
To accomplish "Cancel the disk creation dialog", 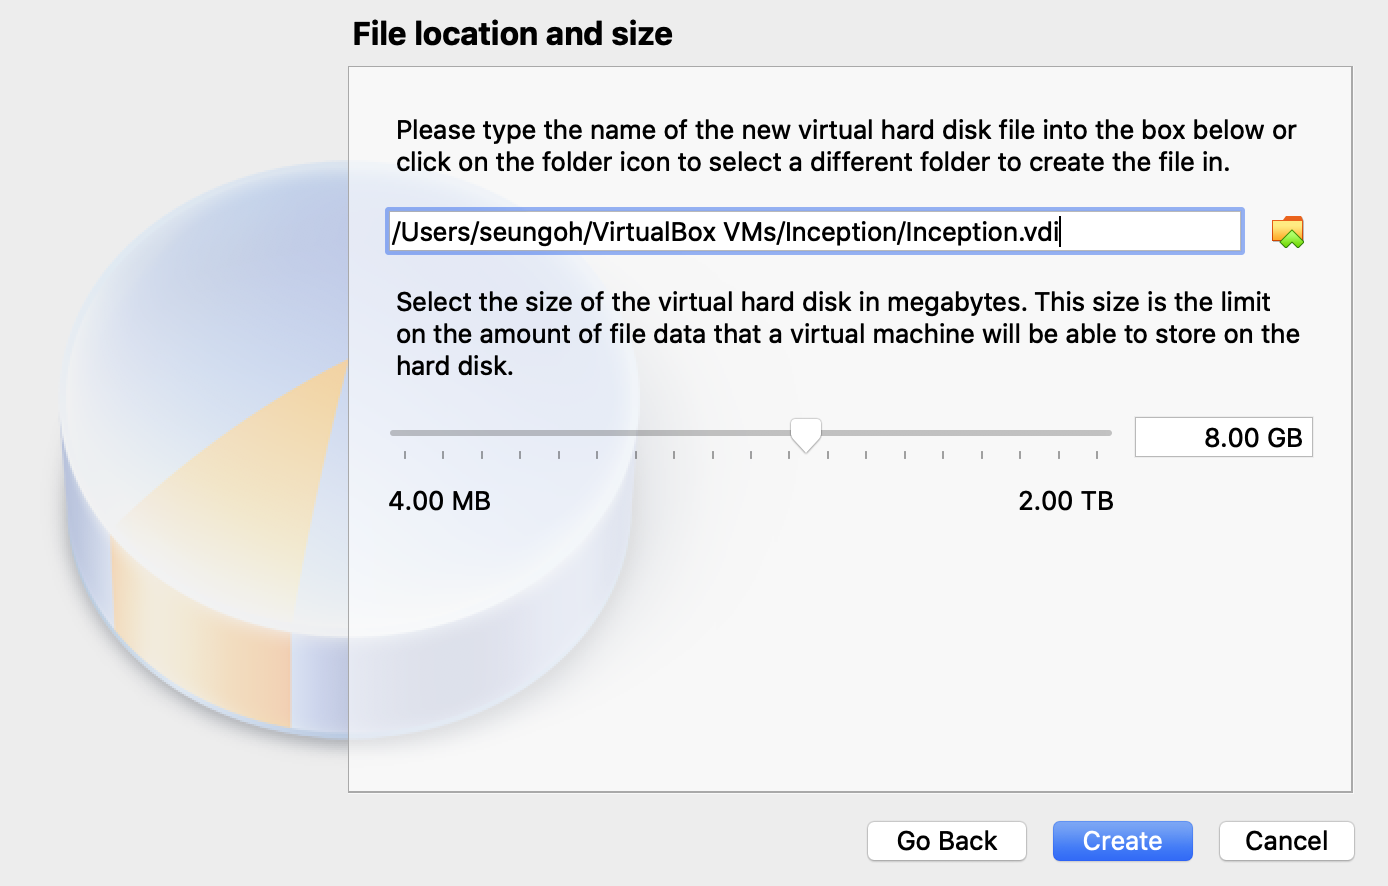I will [1286, 841].
